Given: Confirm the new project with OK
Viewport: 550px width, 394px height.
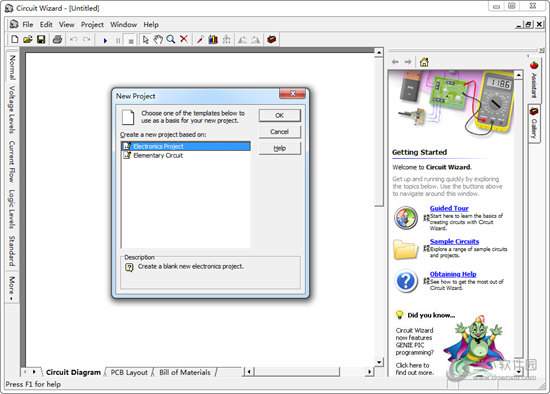Looking at the screenshot, I should pos(280,115).
